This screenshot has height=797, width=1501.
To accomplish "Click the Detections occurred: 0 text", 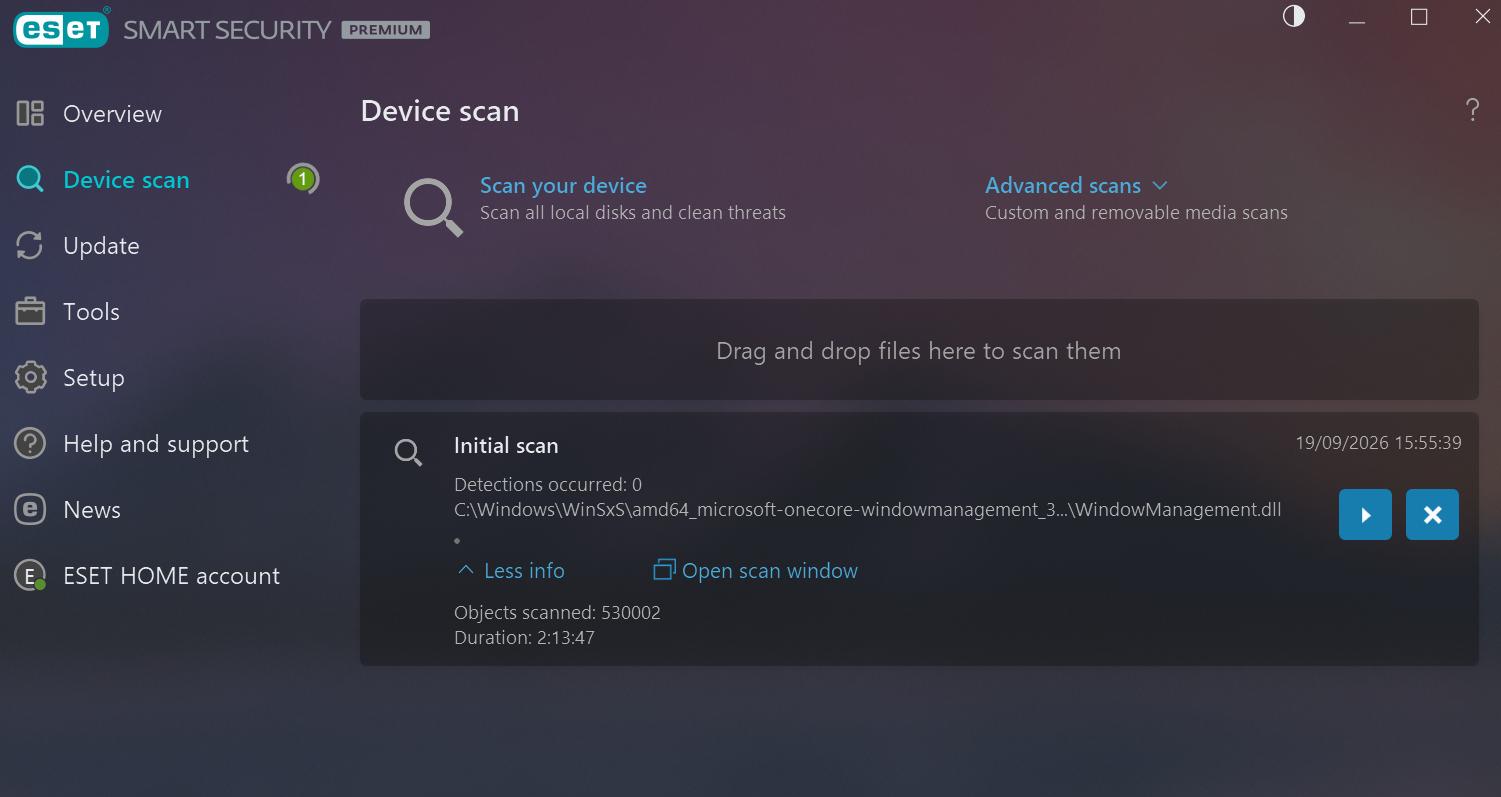I will pyautogui.click(x=548, y=485).
